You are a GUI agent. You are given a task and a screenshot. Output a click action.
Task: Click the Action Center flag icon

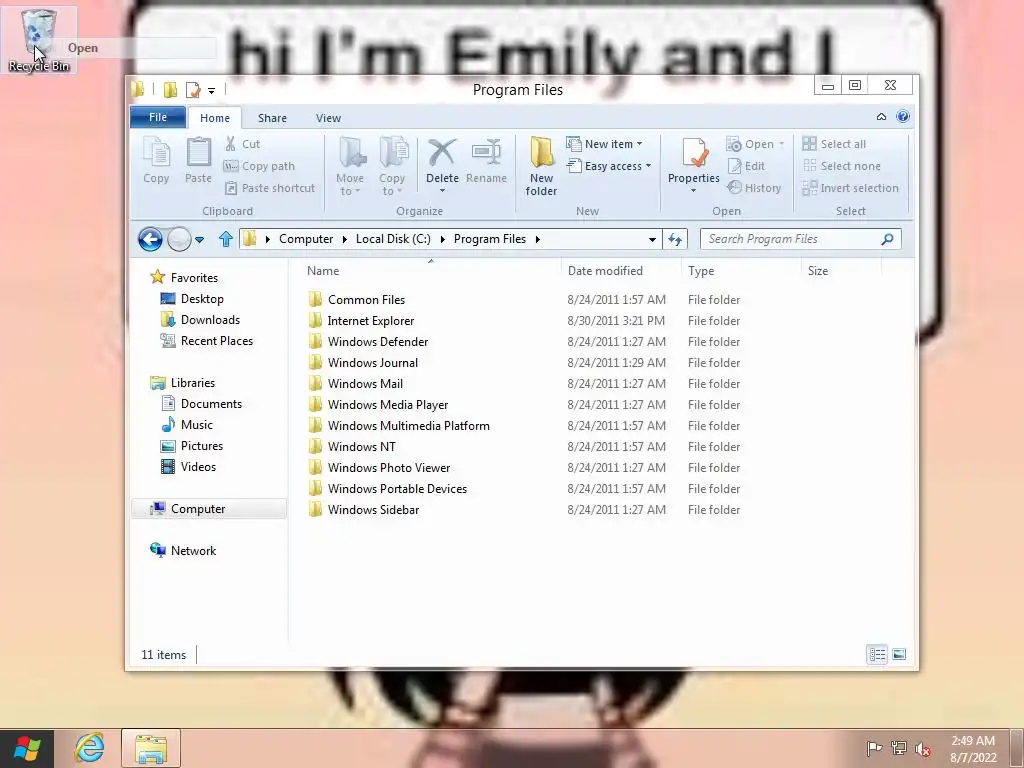click(874, 748)
